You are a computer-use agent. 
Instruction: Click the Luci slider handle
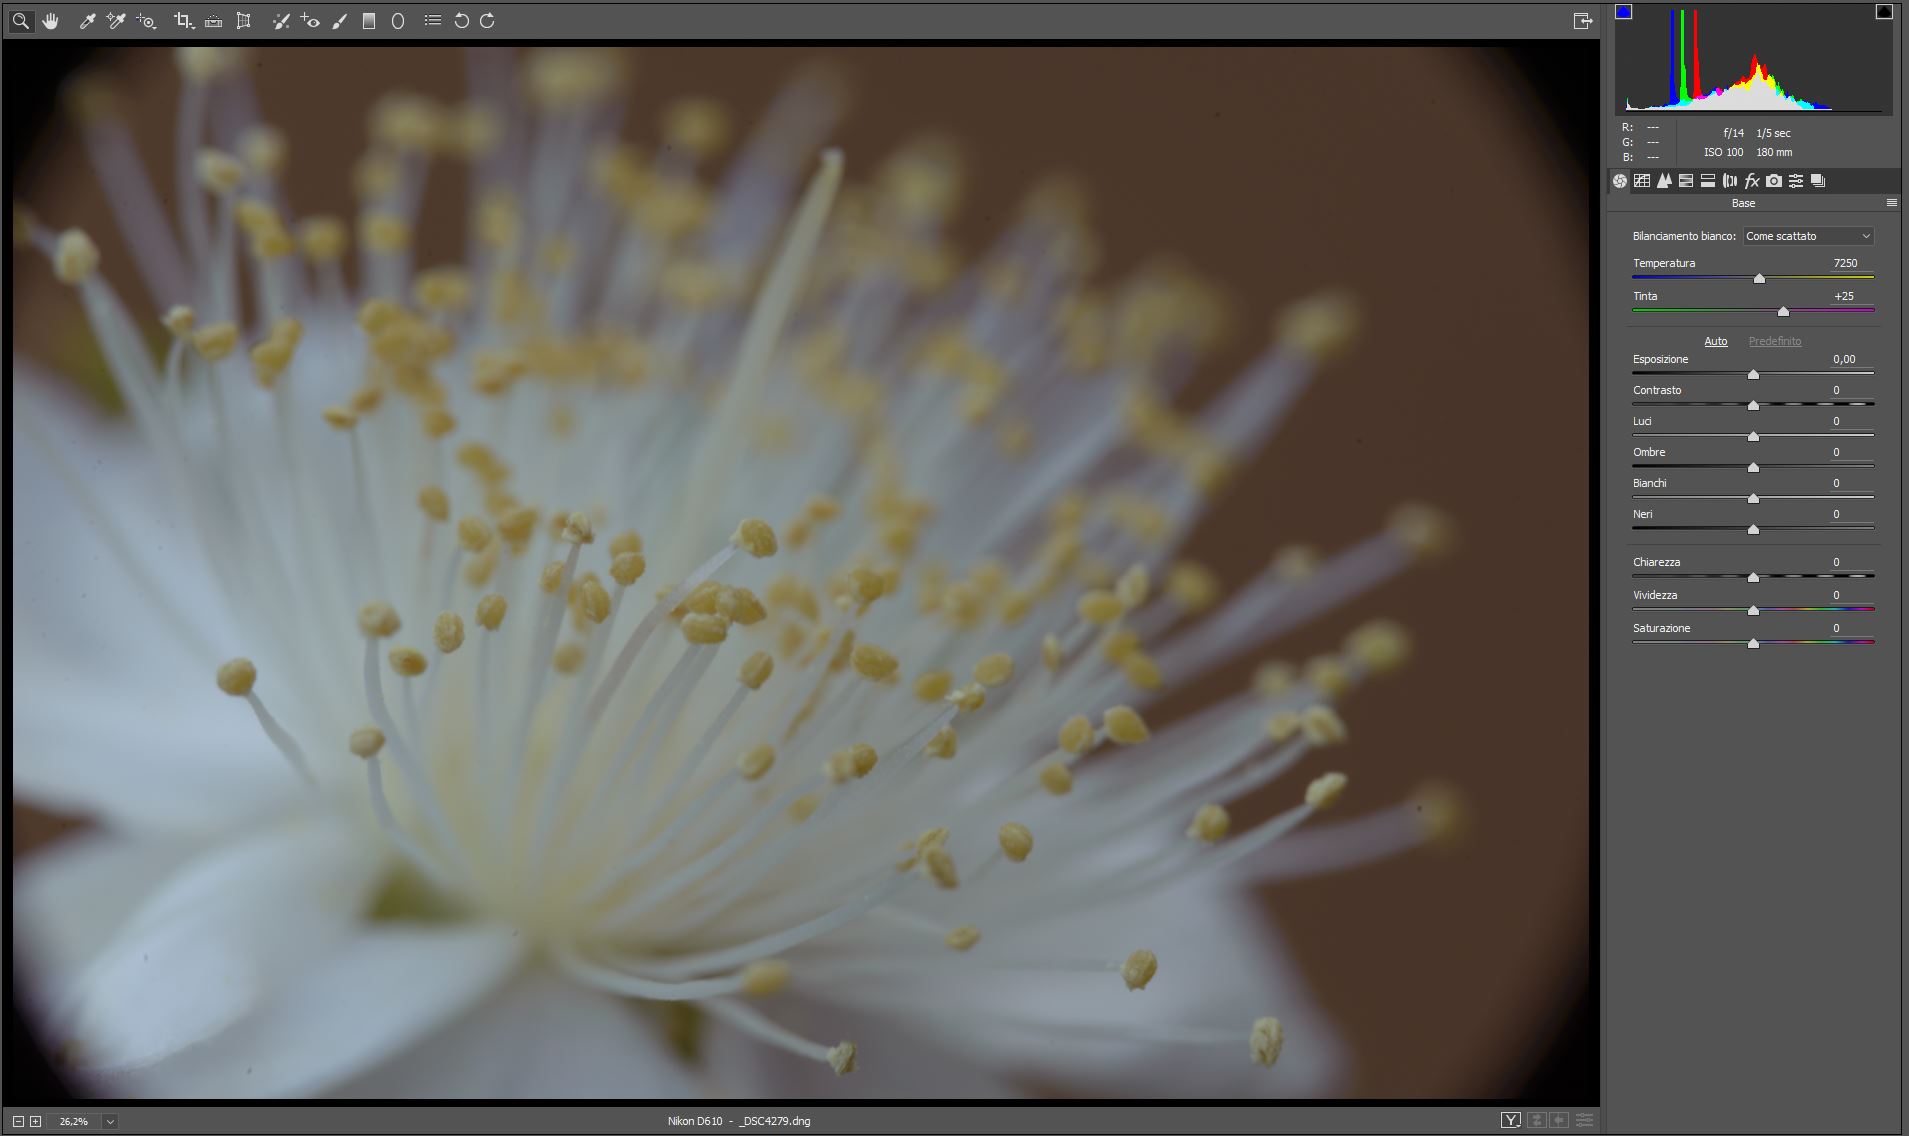coord(1753,437)
